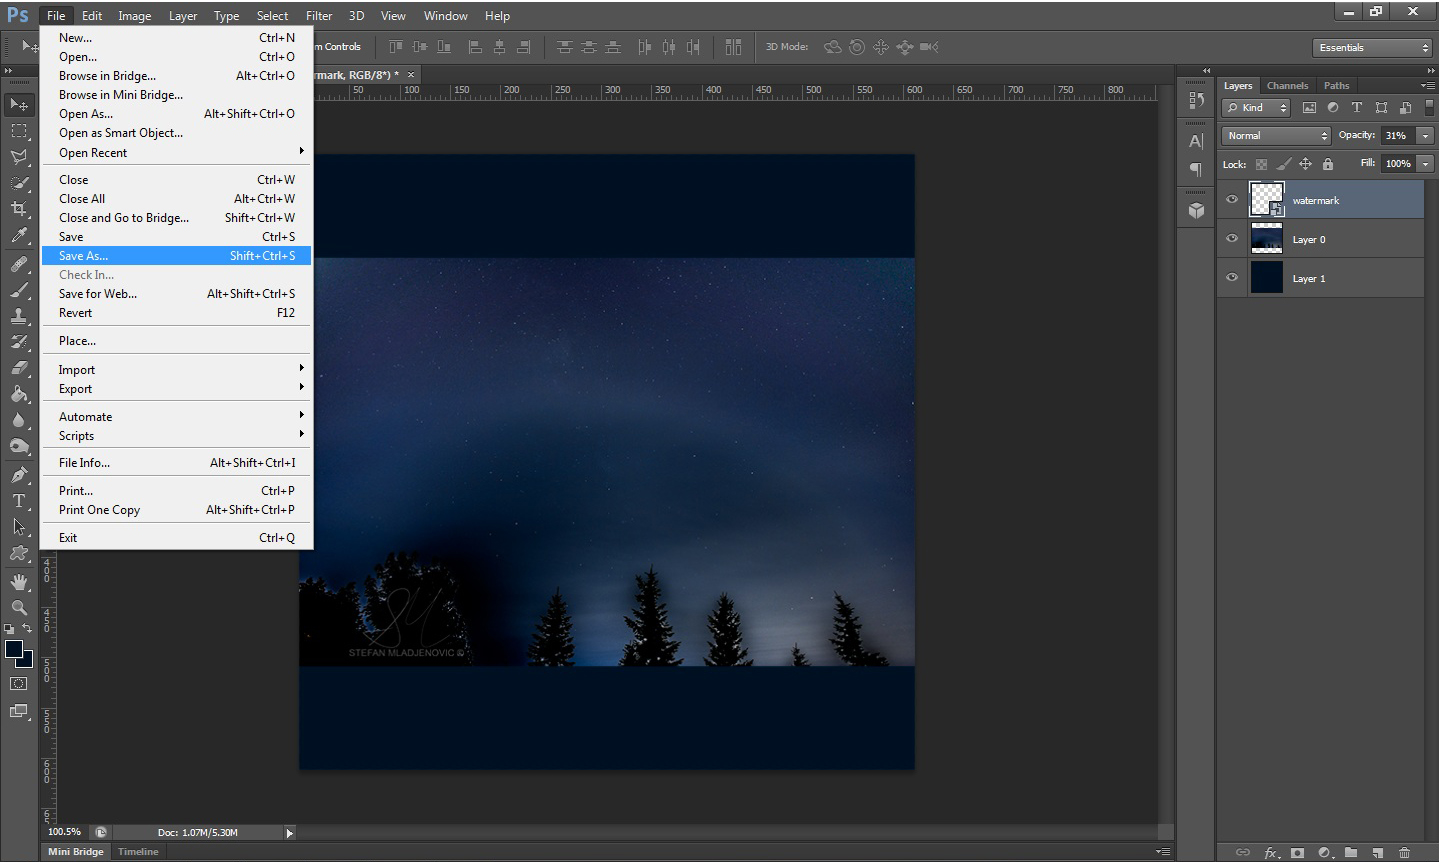Image resolution: width=1439 pixels, height=862 pixels.
Task: Open the Normal blend mode dropdown
Action: (1277, 136)
